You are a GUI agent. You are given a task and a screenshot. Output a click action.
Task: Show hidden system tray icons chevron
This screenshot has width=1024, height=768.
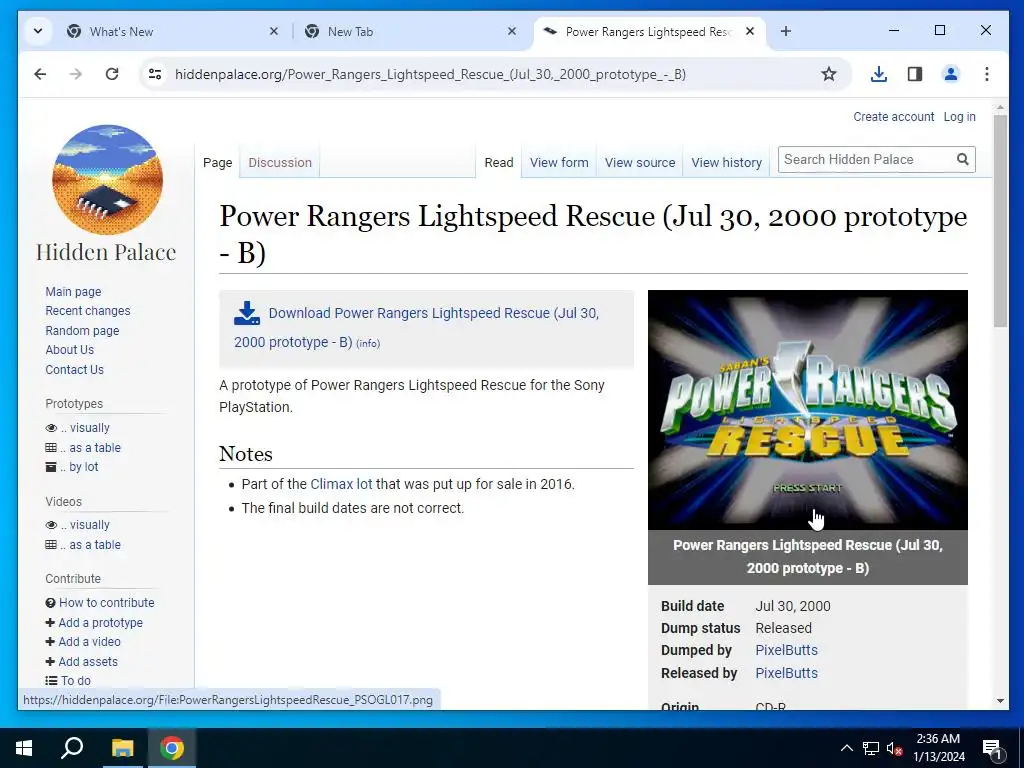[846, 748]
